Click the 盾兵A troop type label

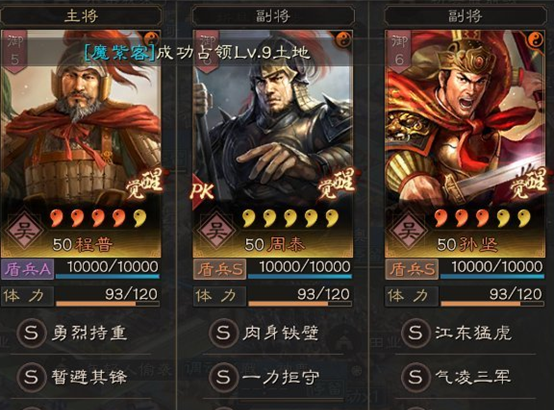[28, 270]
